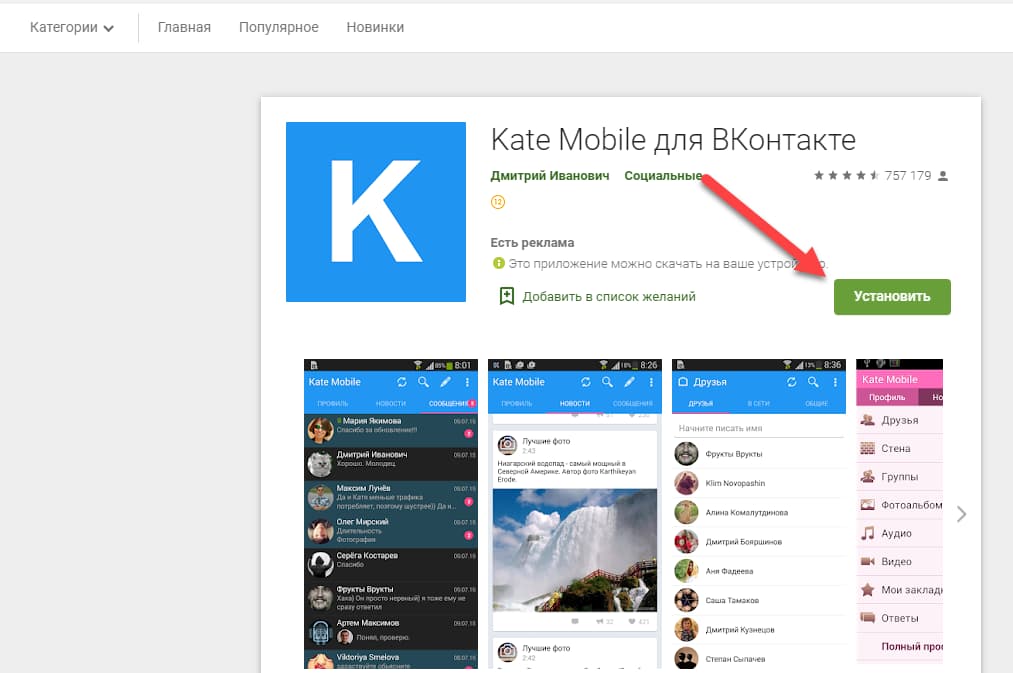Click Аудио entry in the pink screenshot
The image size is (1013, 673).
point(899,533)
